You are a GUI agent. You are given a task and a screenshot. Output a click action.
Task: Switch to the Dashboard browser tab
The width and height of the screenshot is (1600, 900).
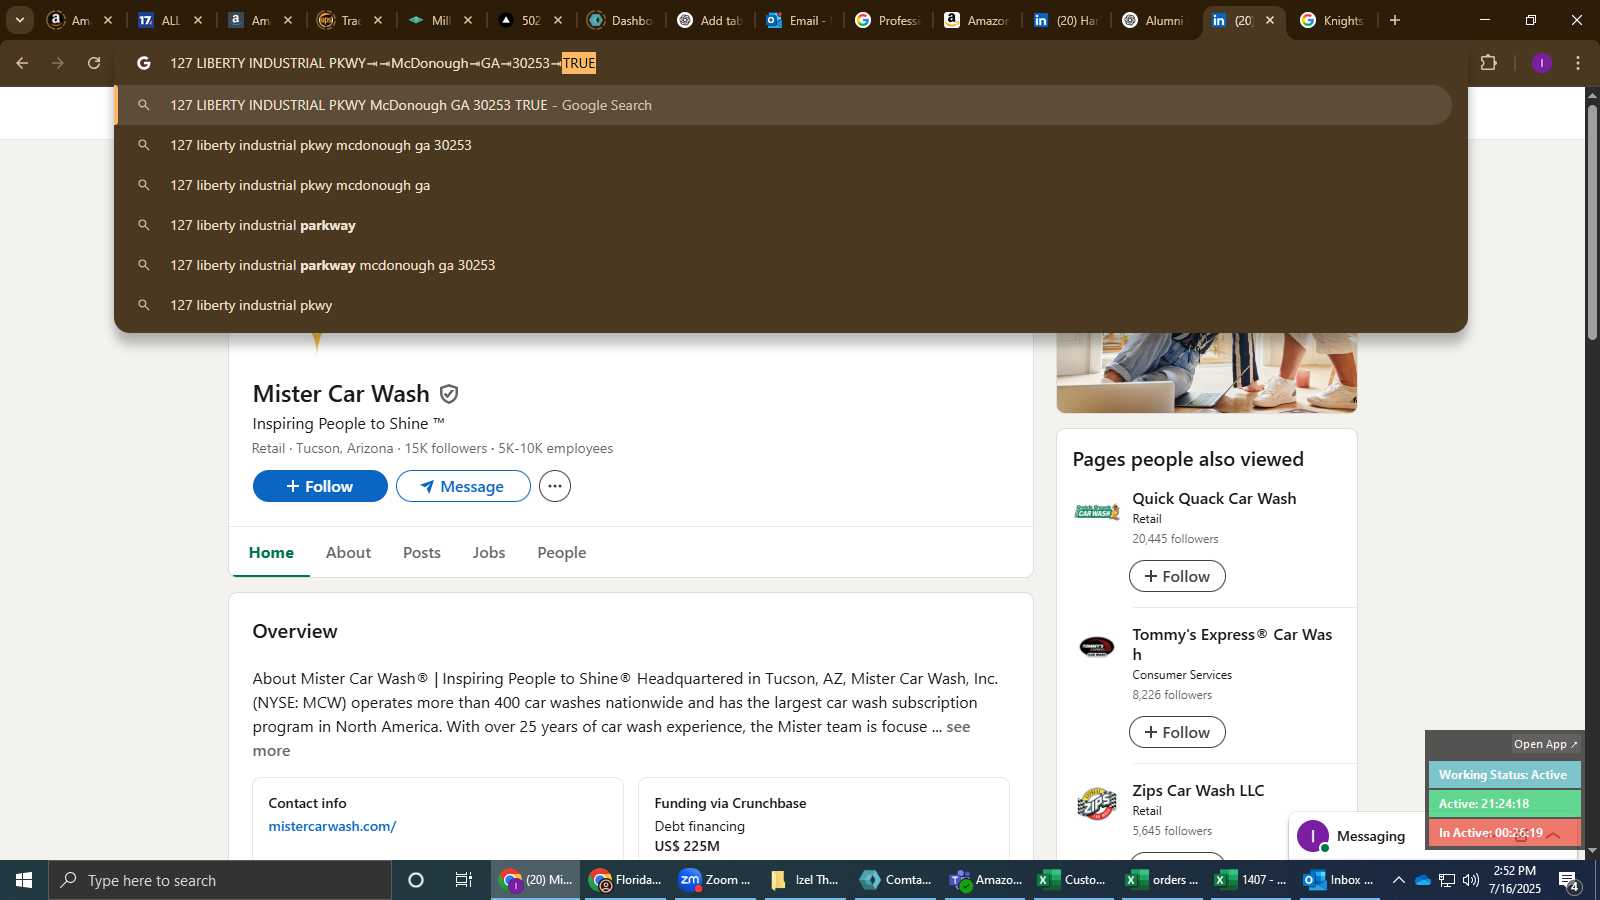[621, 20]
